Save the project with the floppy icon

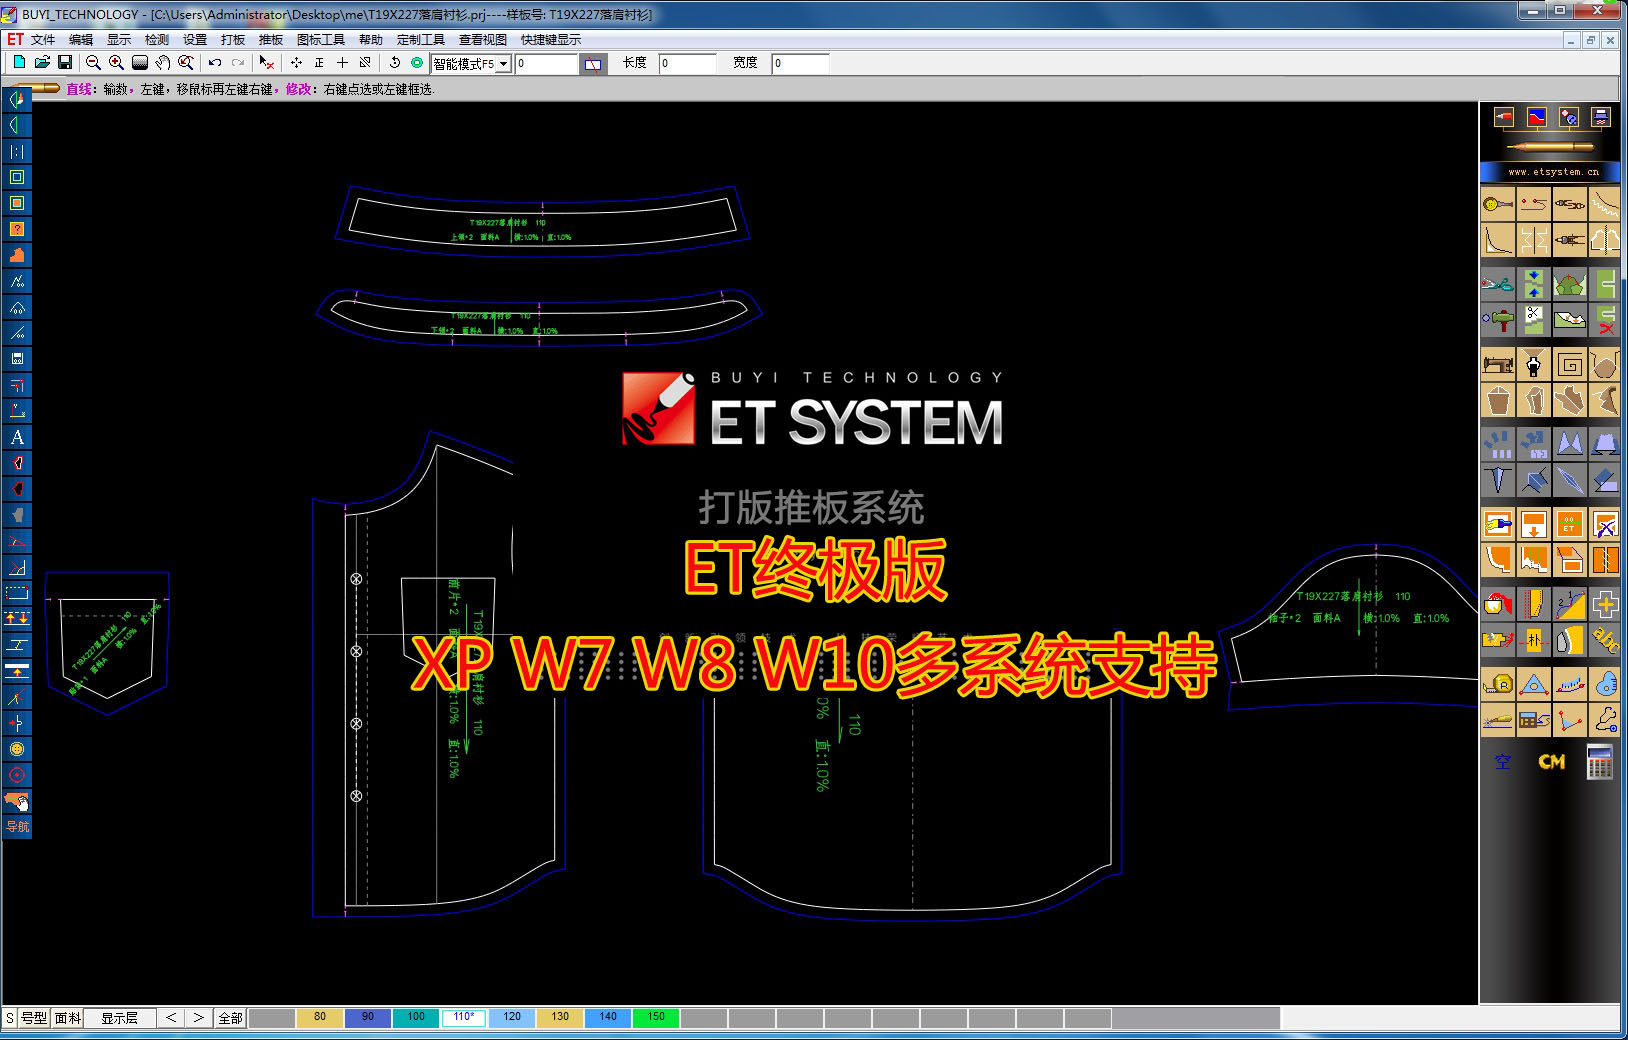point(65,63)
